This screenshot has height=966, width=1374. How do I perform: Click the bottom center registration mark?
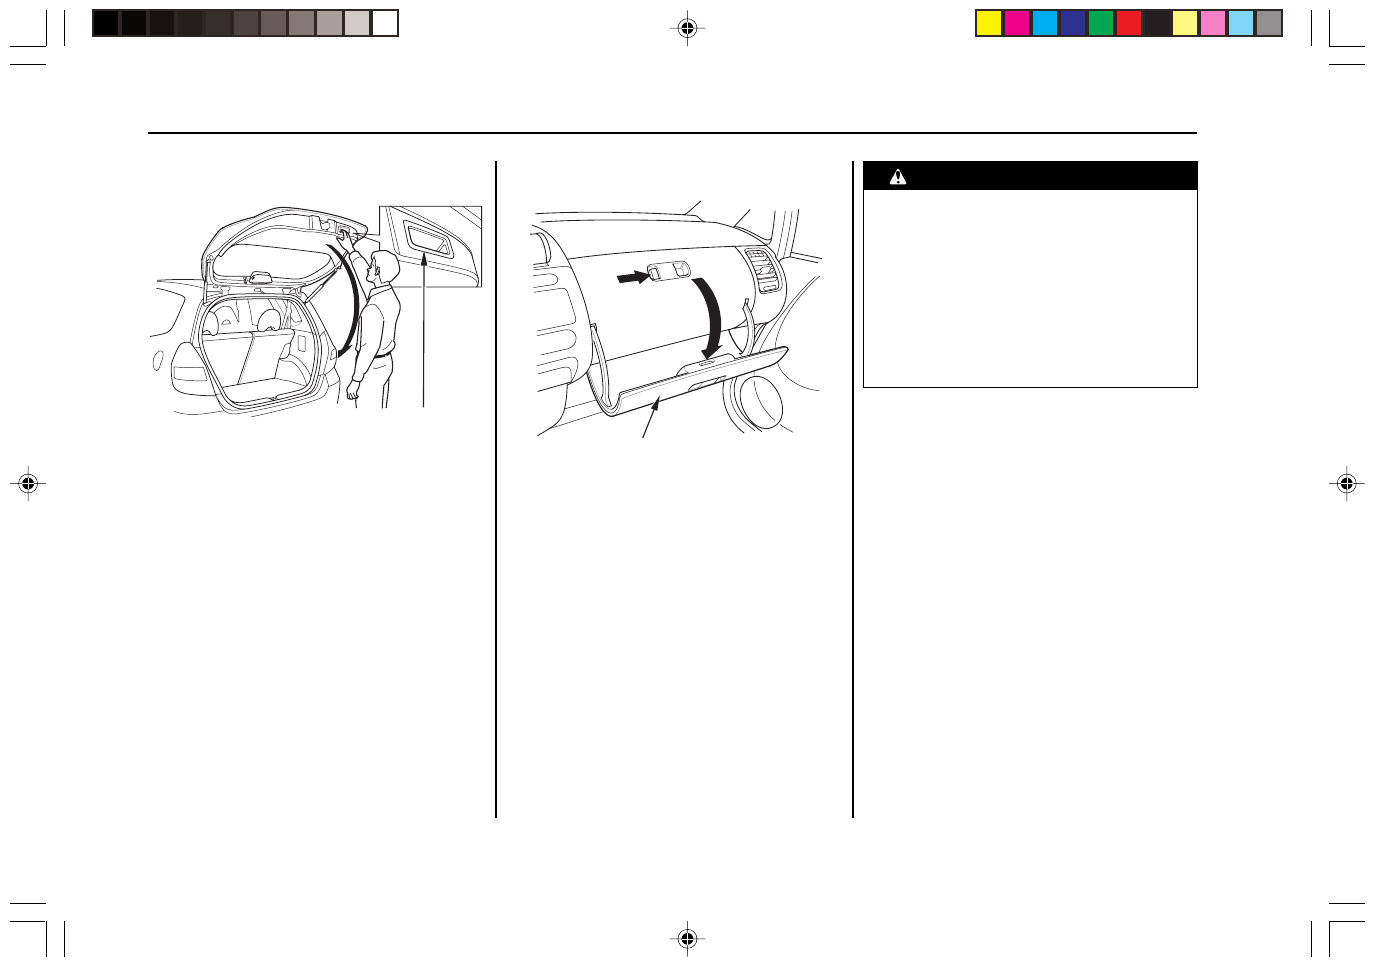coord(687,938)
